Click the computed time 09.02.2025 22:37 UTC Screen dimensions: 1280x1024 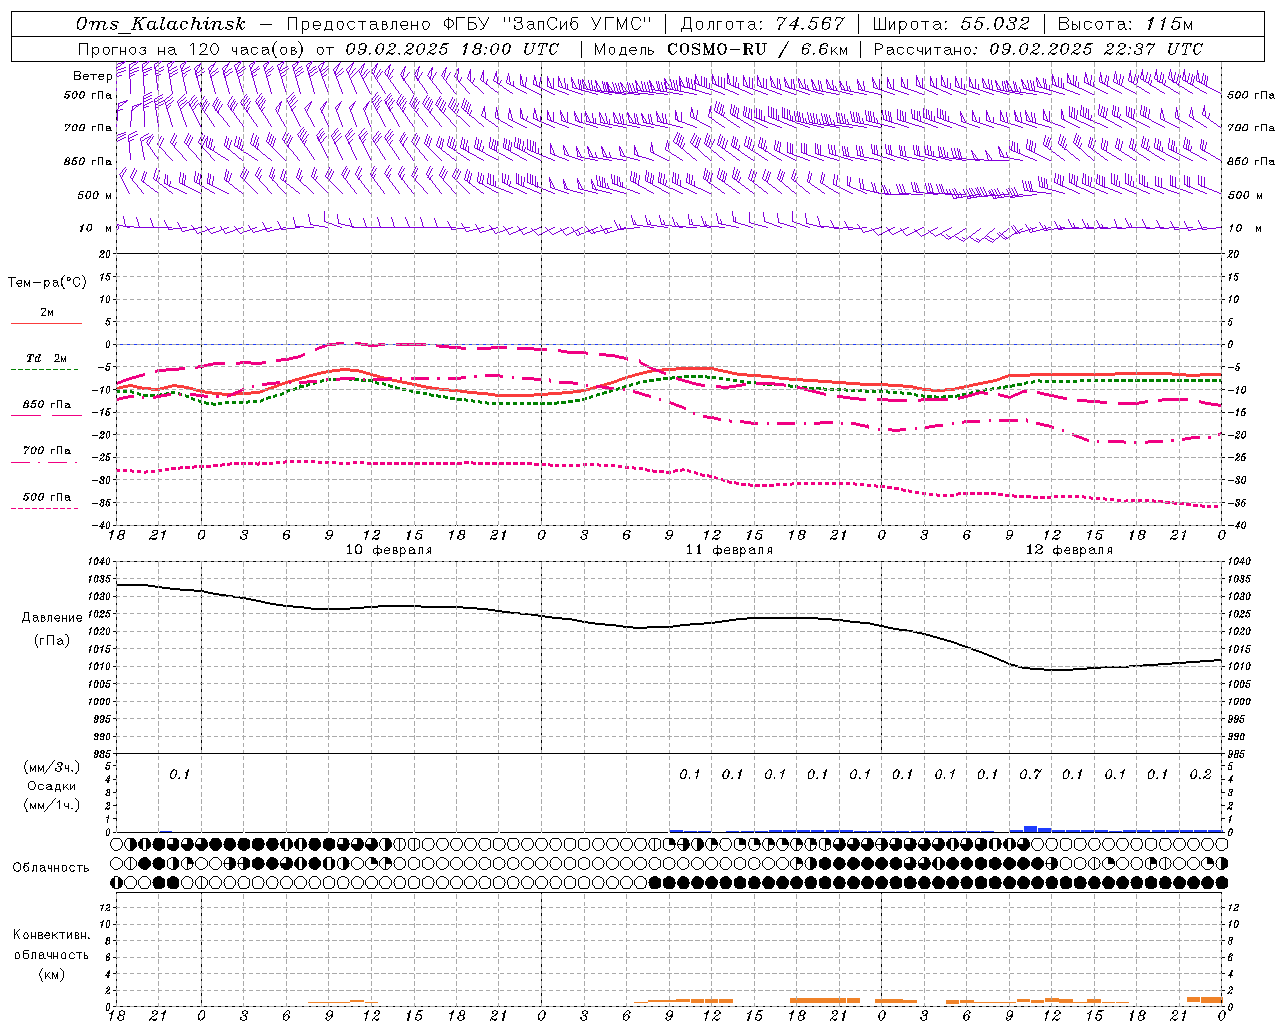(1096, 49)
